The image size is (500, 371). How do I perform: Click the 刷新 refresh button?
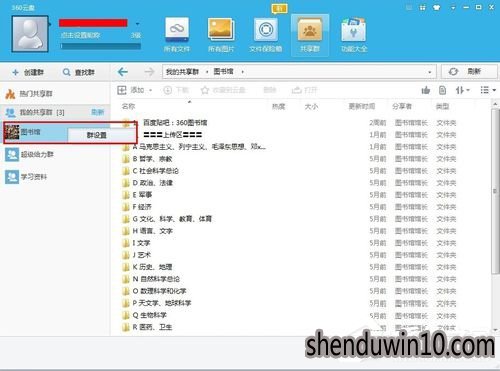click(x=469, y=72)
